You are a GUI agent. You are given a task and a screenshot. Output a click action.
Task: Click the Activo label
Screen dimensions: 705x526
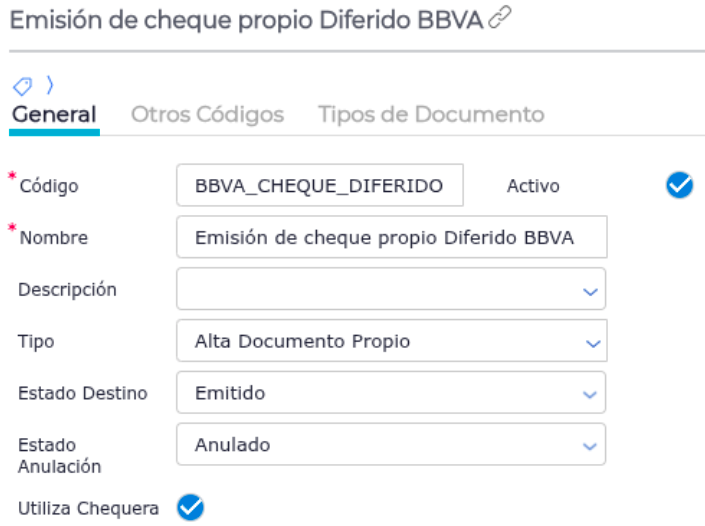(533, 186)
